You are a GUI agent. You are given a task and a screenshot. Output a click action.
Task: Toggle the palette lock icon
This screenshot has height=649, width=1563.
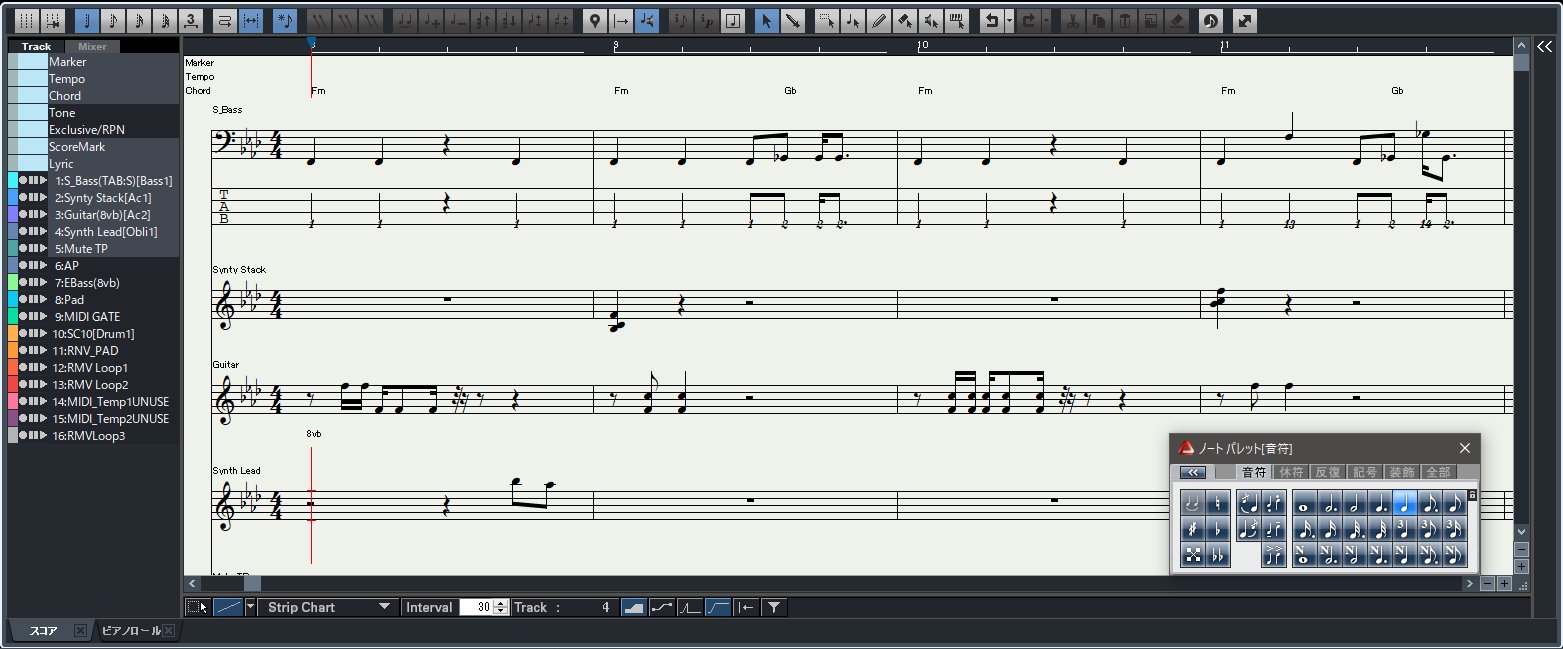[1472, 495]
